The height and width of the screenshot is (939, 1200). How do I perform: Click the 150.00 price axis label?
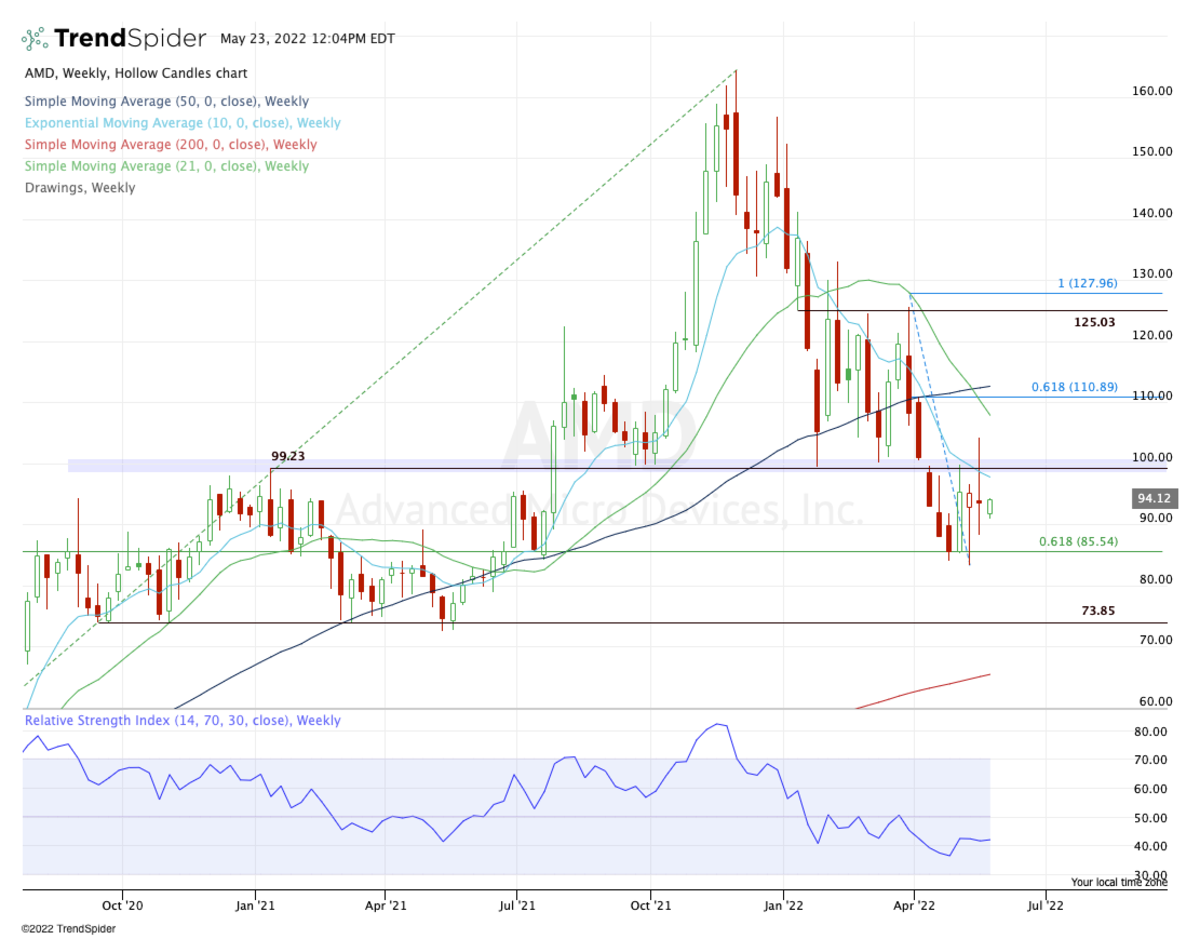click(1153, 152)
